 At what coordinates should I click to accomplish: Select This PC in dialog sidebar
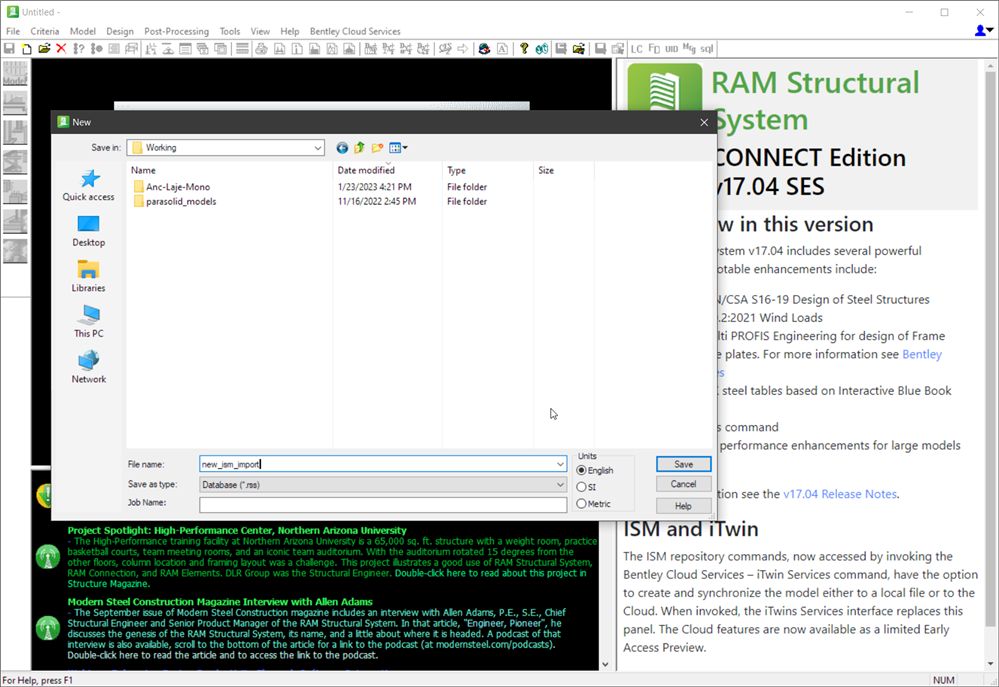pyautogui.click(x=89, y=322)
